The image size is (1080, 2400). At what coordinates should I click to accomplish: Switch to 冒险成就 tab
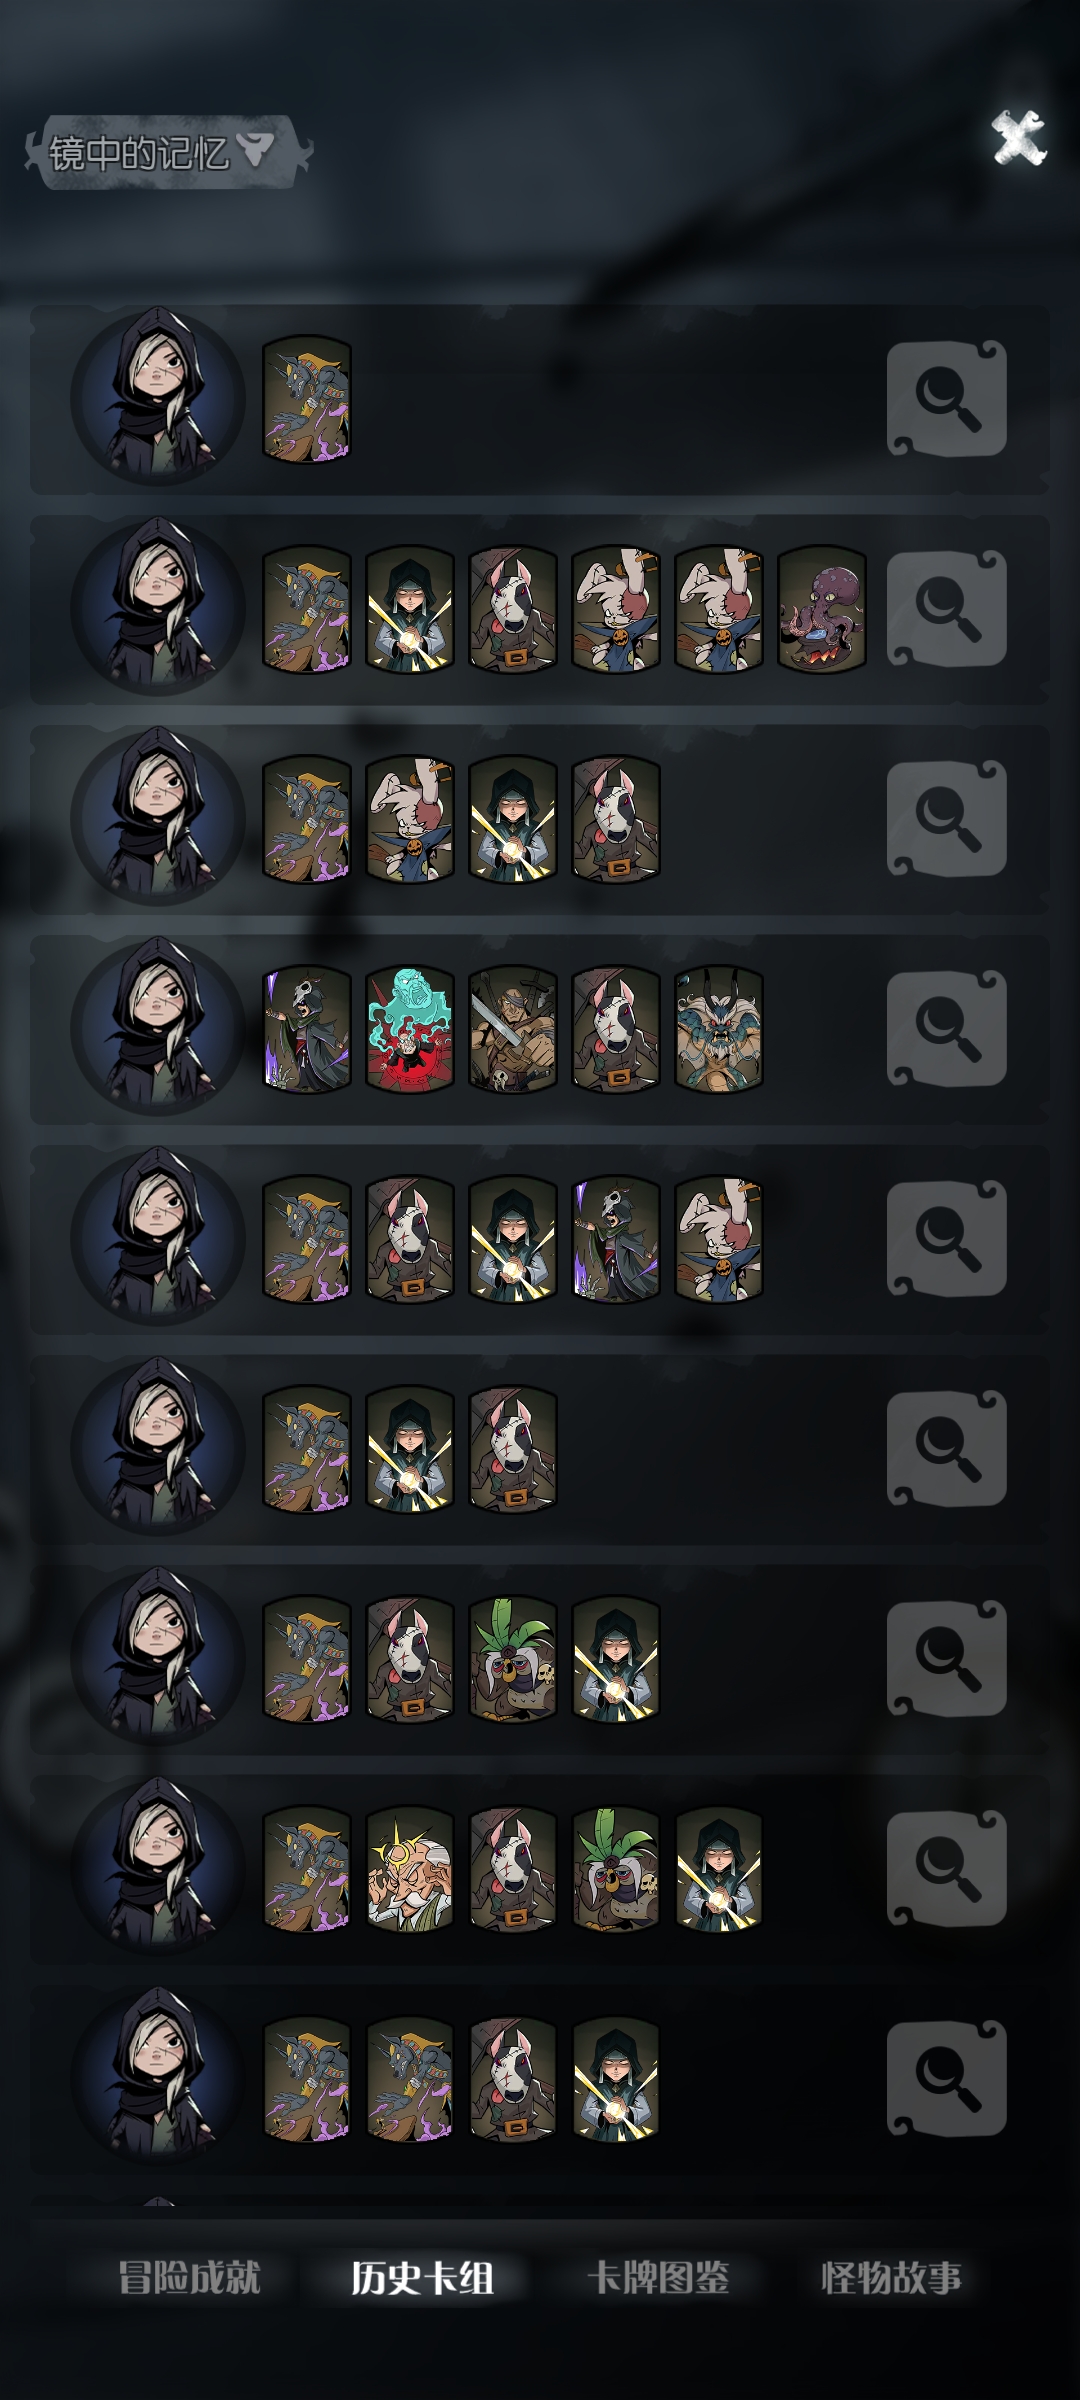(x=189, y=2278)
